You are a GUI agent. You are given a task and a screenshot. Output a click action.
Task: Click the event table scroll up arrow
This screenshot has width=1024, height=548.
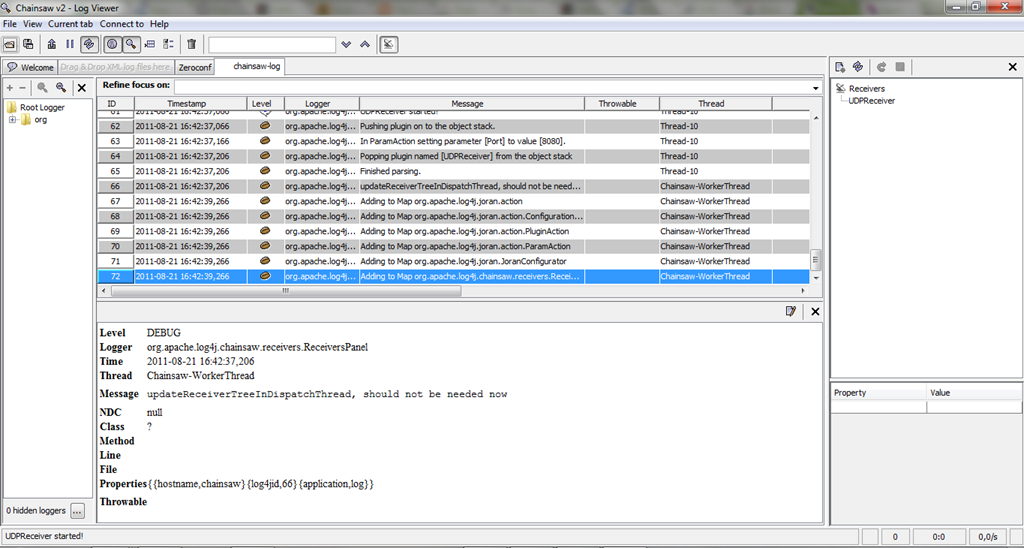(x=816, y=118)
